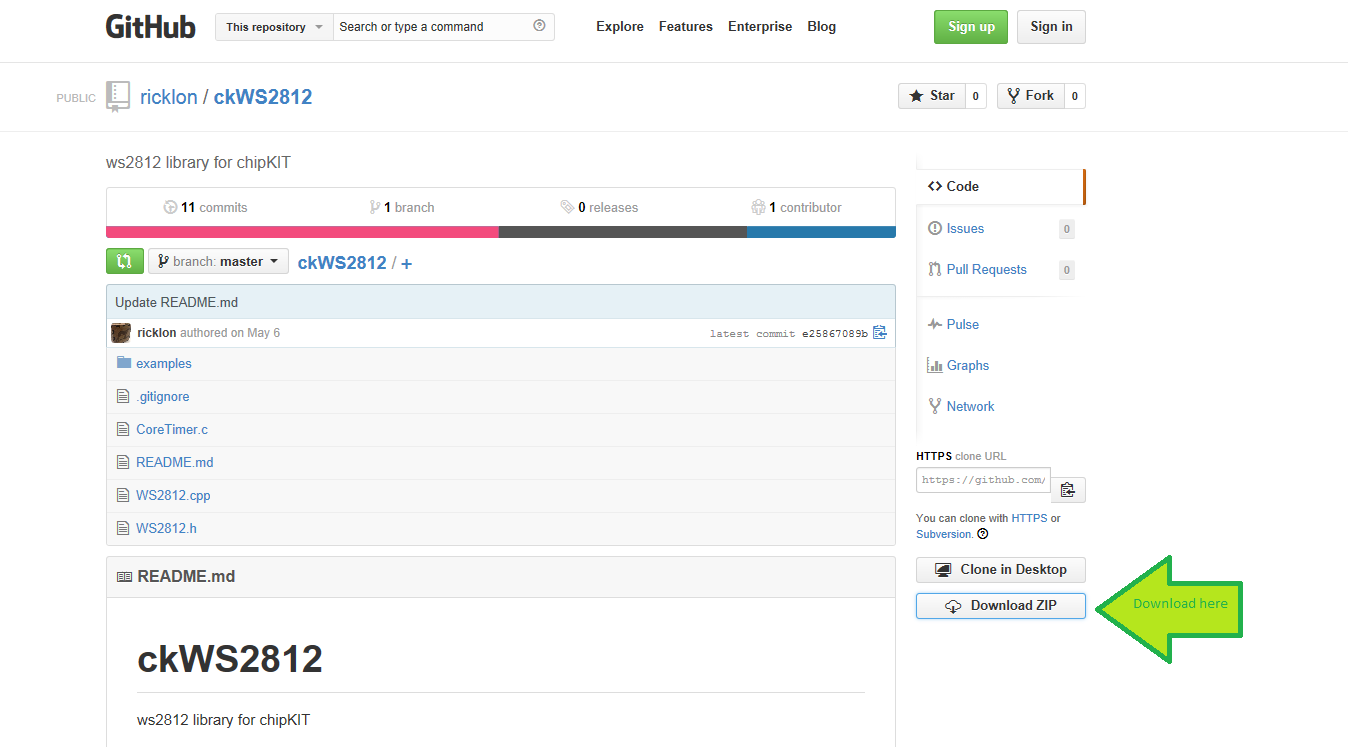
Task: Click the green Sign up button
Action: tap(971, 27)
